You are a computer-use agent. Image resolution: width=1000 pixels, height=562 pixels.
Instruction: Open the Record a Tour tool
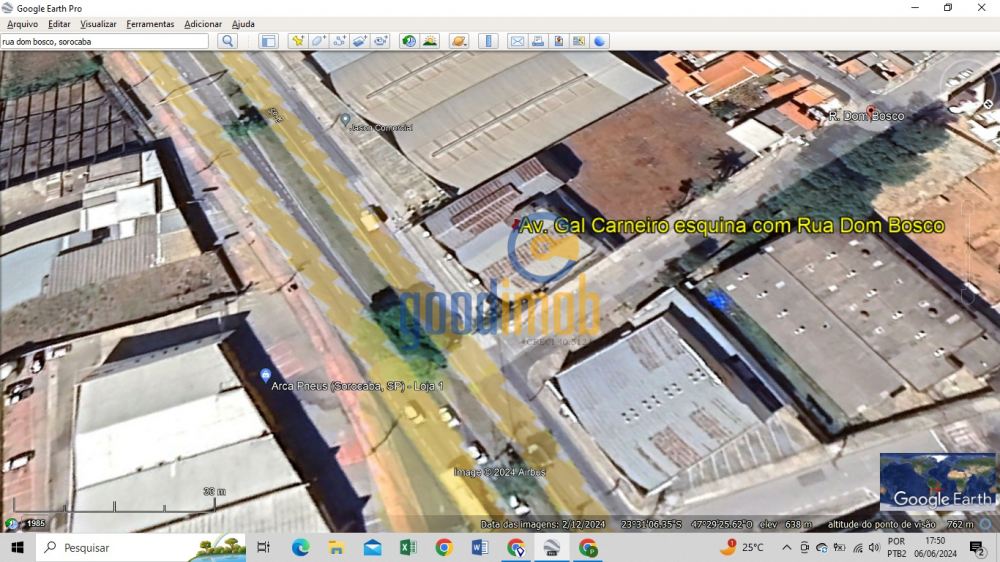tap(381, 41)
